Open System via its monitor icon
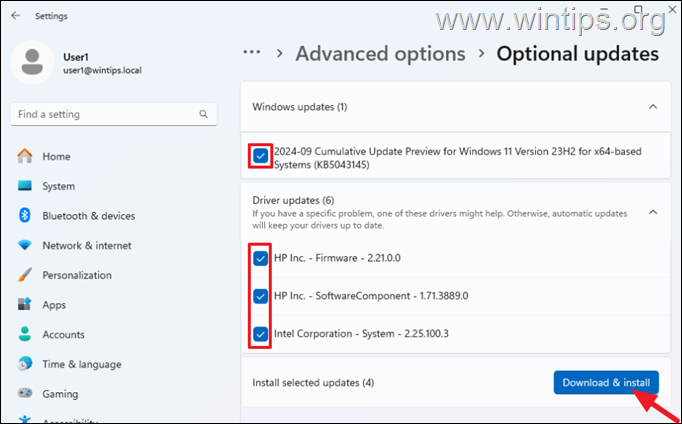The height and width of the screenshot is (424, 682). point(24,186)
